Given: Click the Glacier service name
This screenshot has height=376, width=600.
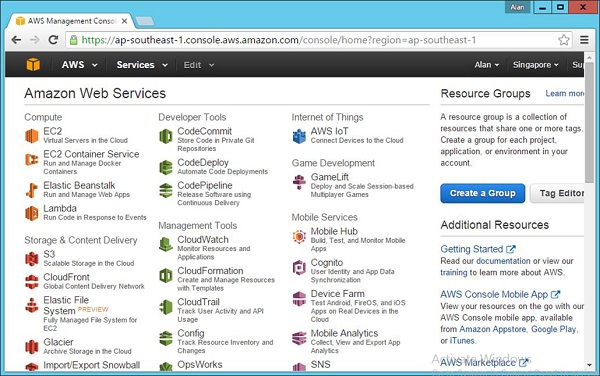Looking at the screenshot, I should [58, 342].
